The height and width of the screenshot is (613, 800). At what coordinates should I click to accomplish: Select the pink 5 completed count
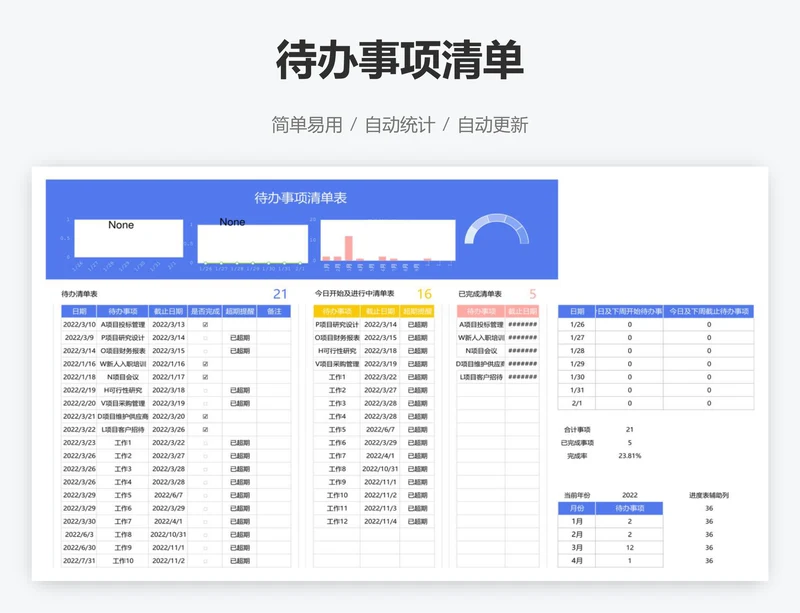[x=533, y=294]
